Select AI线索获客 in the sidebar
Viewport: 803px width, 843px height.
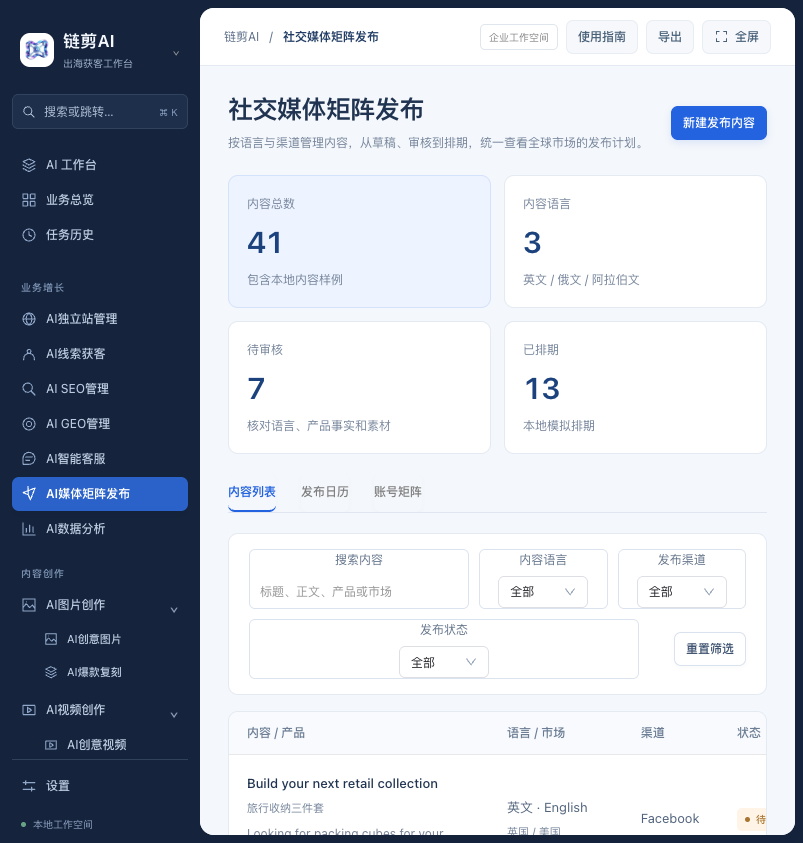pyautogui.click(x=100, y=354)
